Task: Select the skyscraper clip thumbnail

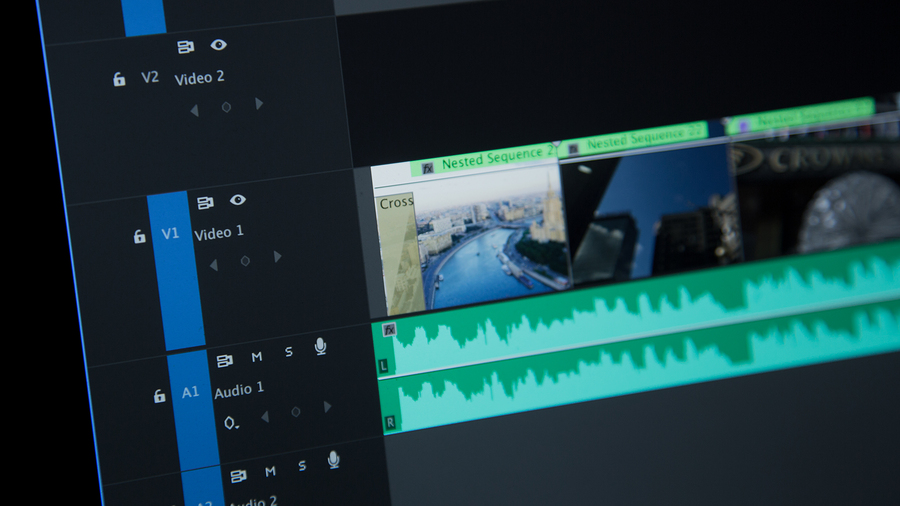Action: point(650,213)
